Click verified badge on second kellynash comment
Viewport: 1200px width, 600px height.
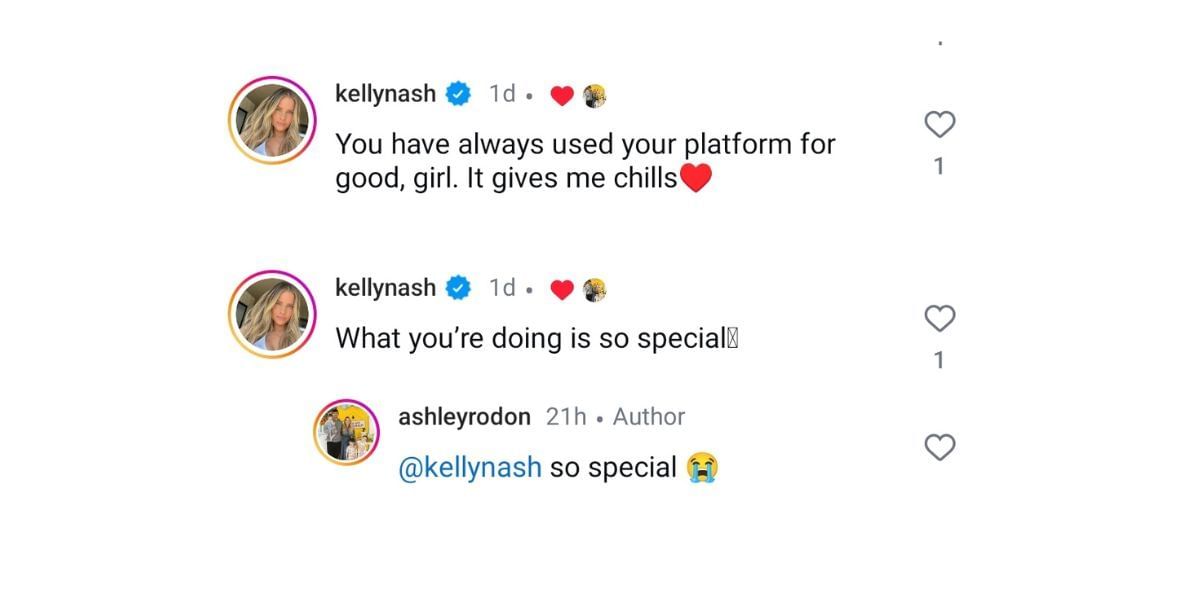(x=458, y=288)
